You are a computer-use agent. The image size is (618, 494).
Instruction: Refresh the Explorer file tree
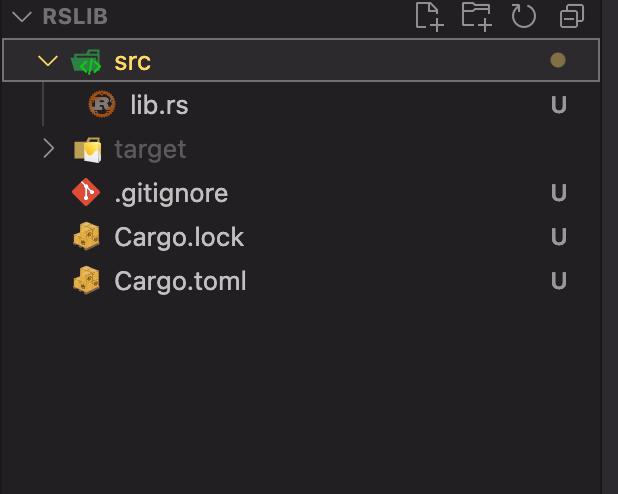[523, 16]
